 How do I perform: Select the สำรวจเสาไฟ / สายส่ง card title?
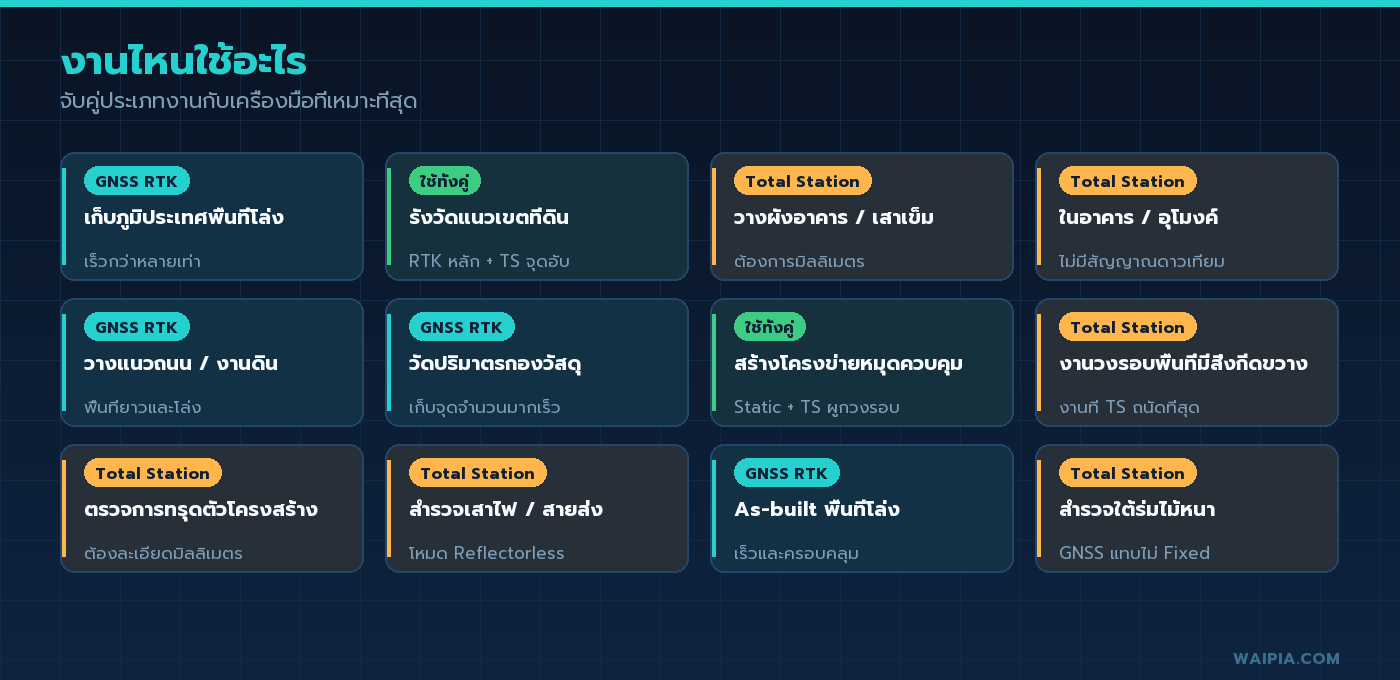tap(506, 509)
